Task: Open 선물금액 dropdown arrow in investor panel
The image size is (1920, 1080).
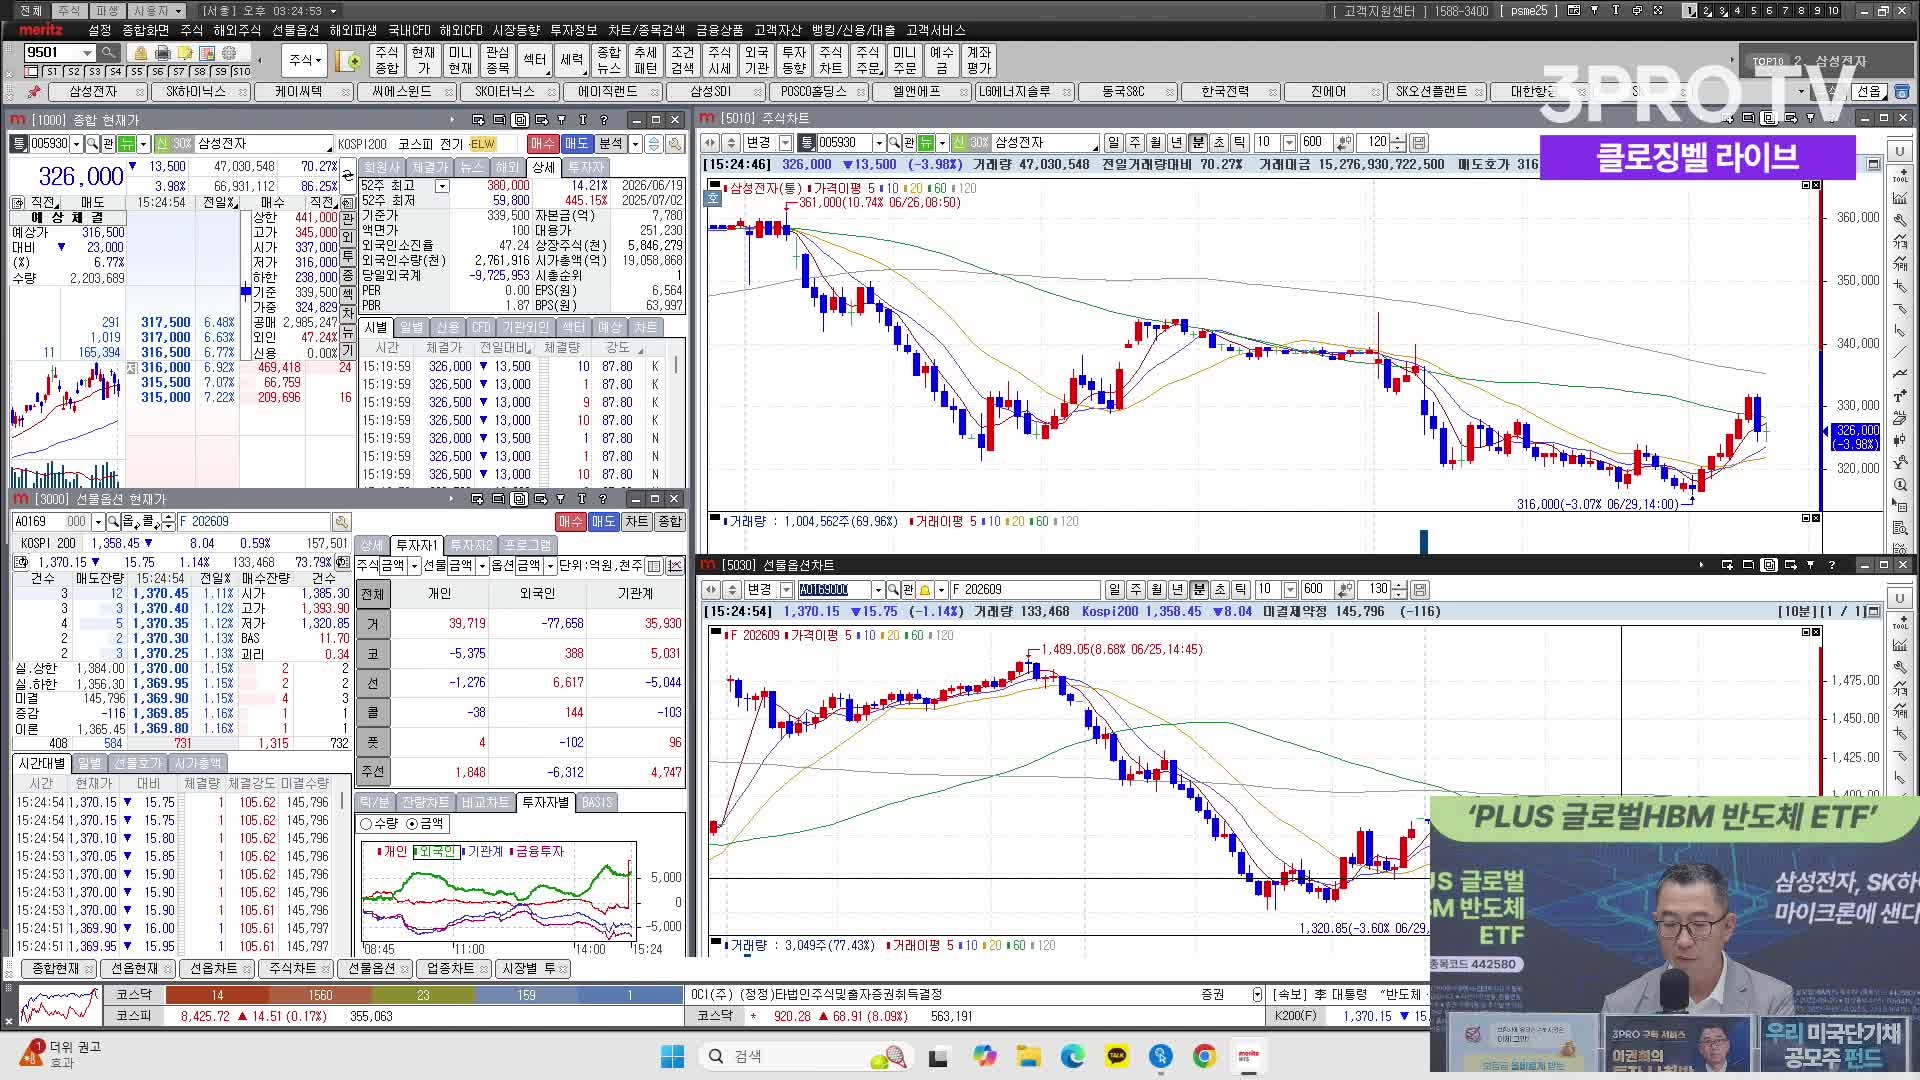Action: [x=481, y=566]
